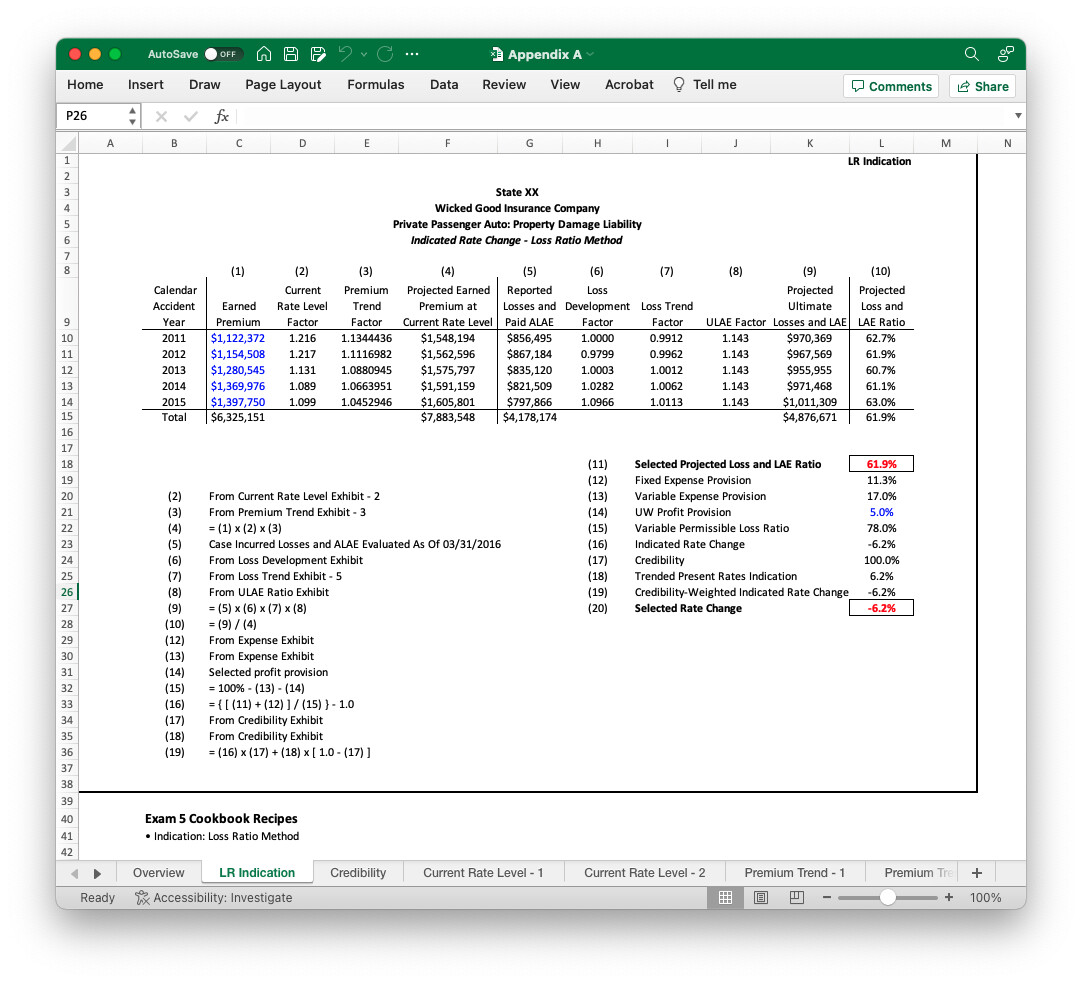The width and height of the screenshot is (1082, 983).
Task: Select Selected Projected Loss Ratio 61.9% cell
Action: (881, 464)
